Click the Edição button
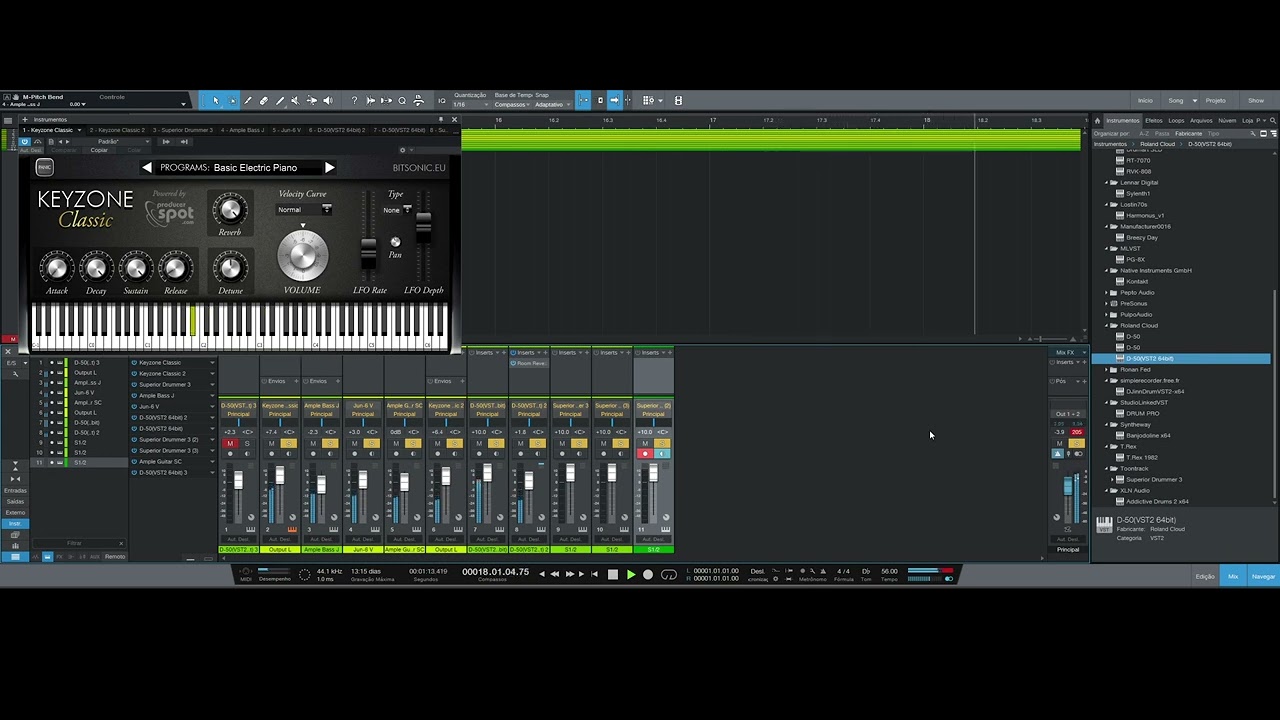This screenshot has height=720, width=1280. pyautogui.click(x=1205, y=576)
